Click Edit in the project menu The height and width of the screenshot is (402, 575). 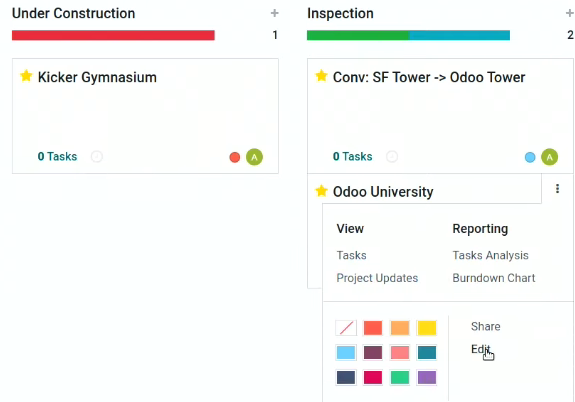(x=480, y=349)
